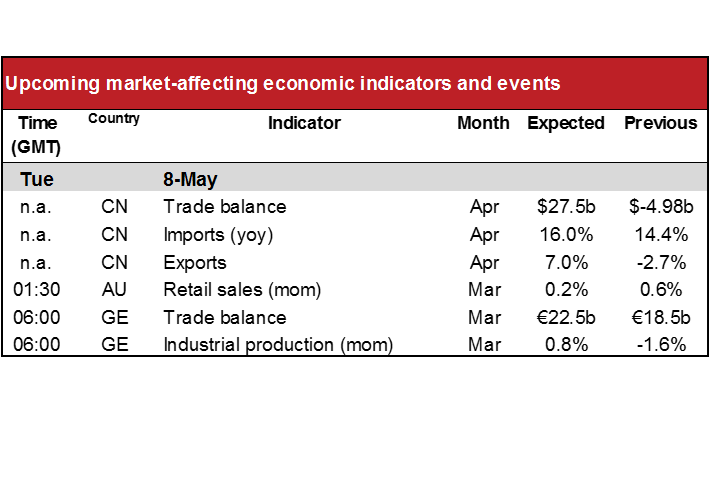The height and width of the screenshot is (490, 709).
Task: Select the Exports indicator cell
Action: 195,263
